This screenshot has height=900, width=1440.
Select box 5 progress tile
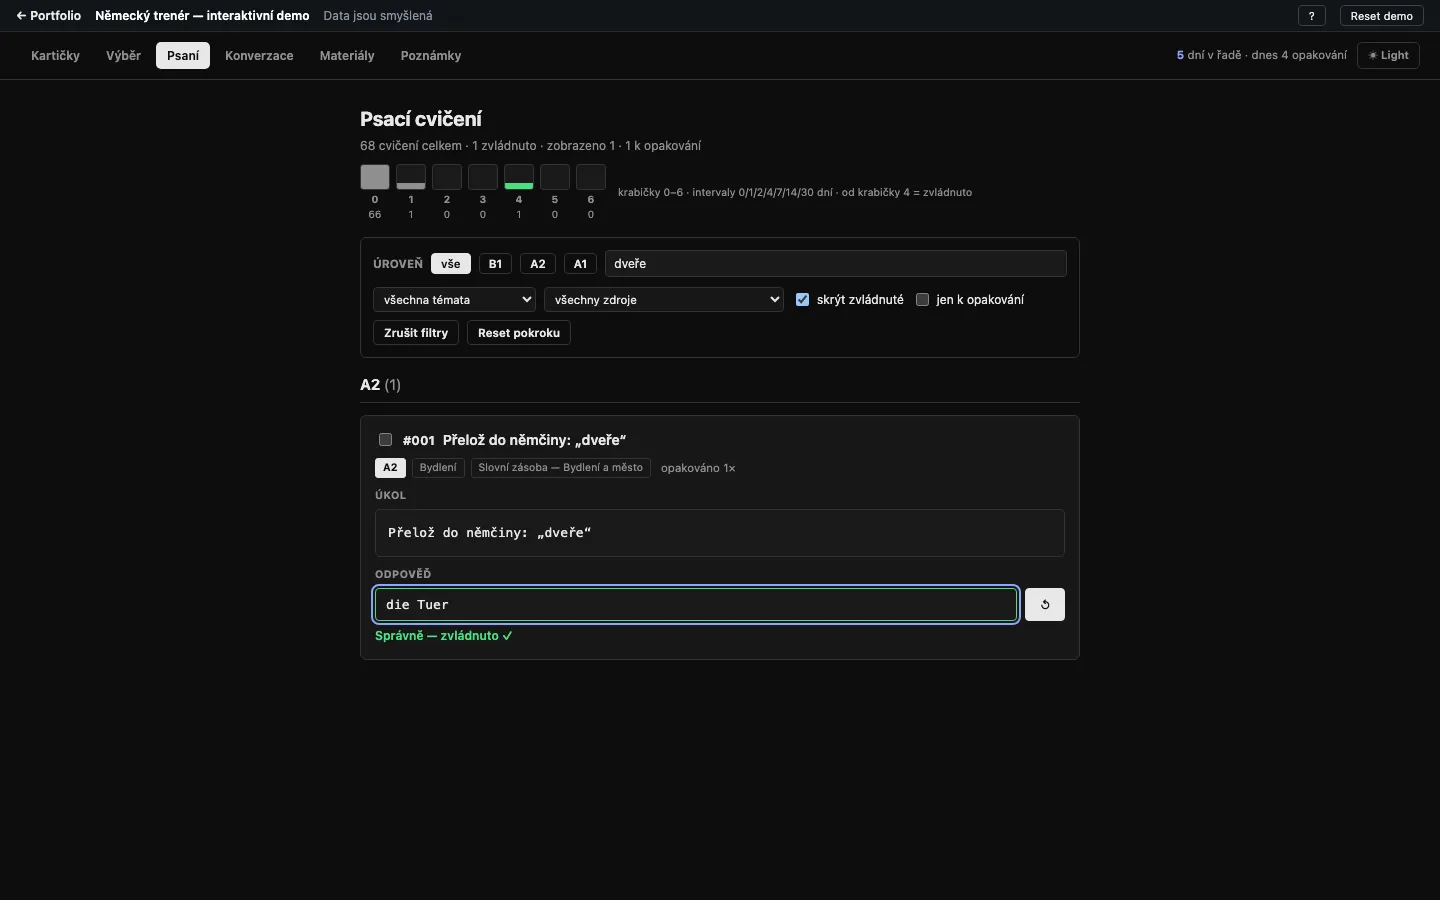[x=555, y=177]
